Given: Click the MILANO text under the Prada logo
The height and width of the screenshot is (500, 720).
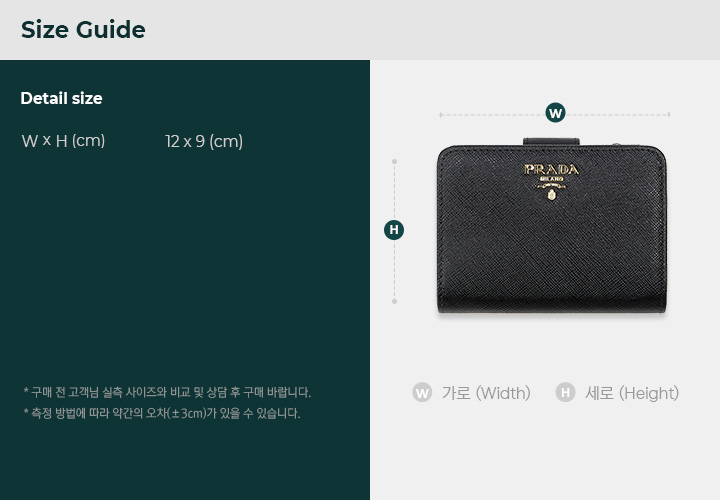Looking at the screenshot, I should click(551, 179).
